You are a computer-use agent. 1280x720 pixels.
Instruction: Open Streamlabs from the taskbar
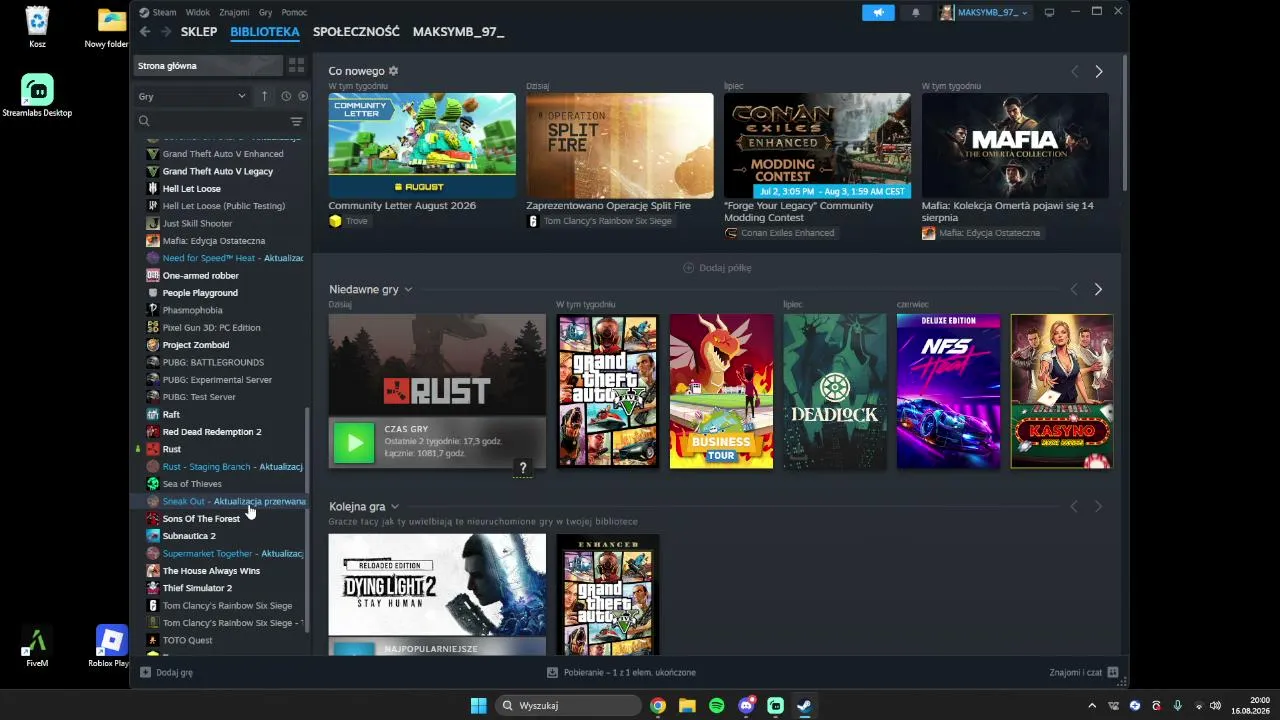775,705
